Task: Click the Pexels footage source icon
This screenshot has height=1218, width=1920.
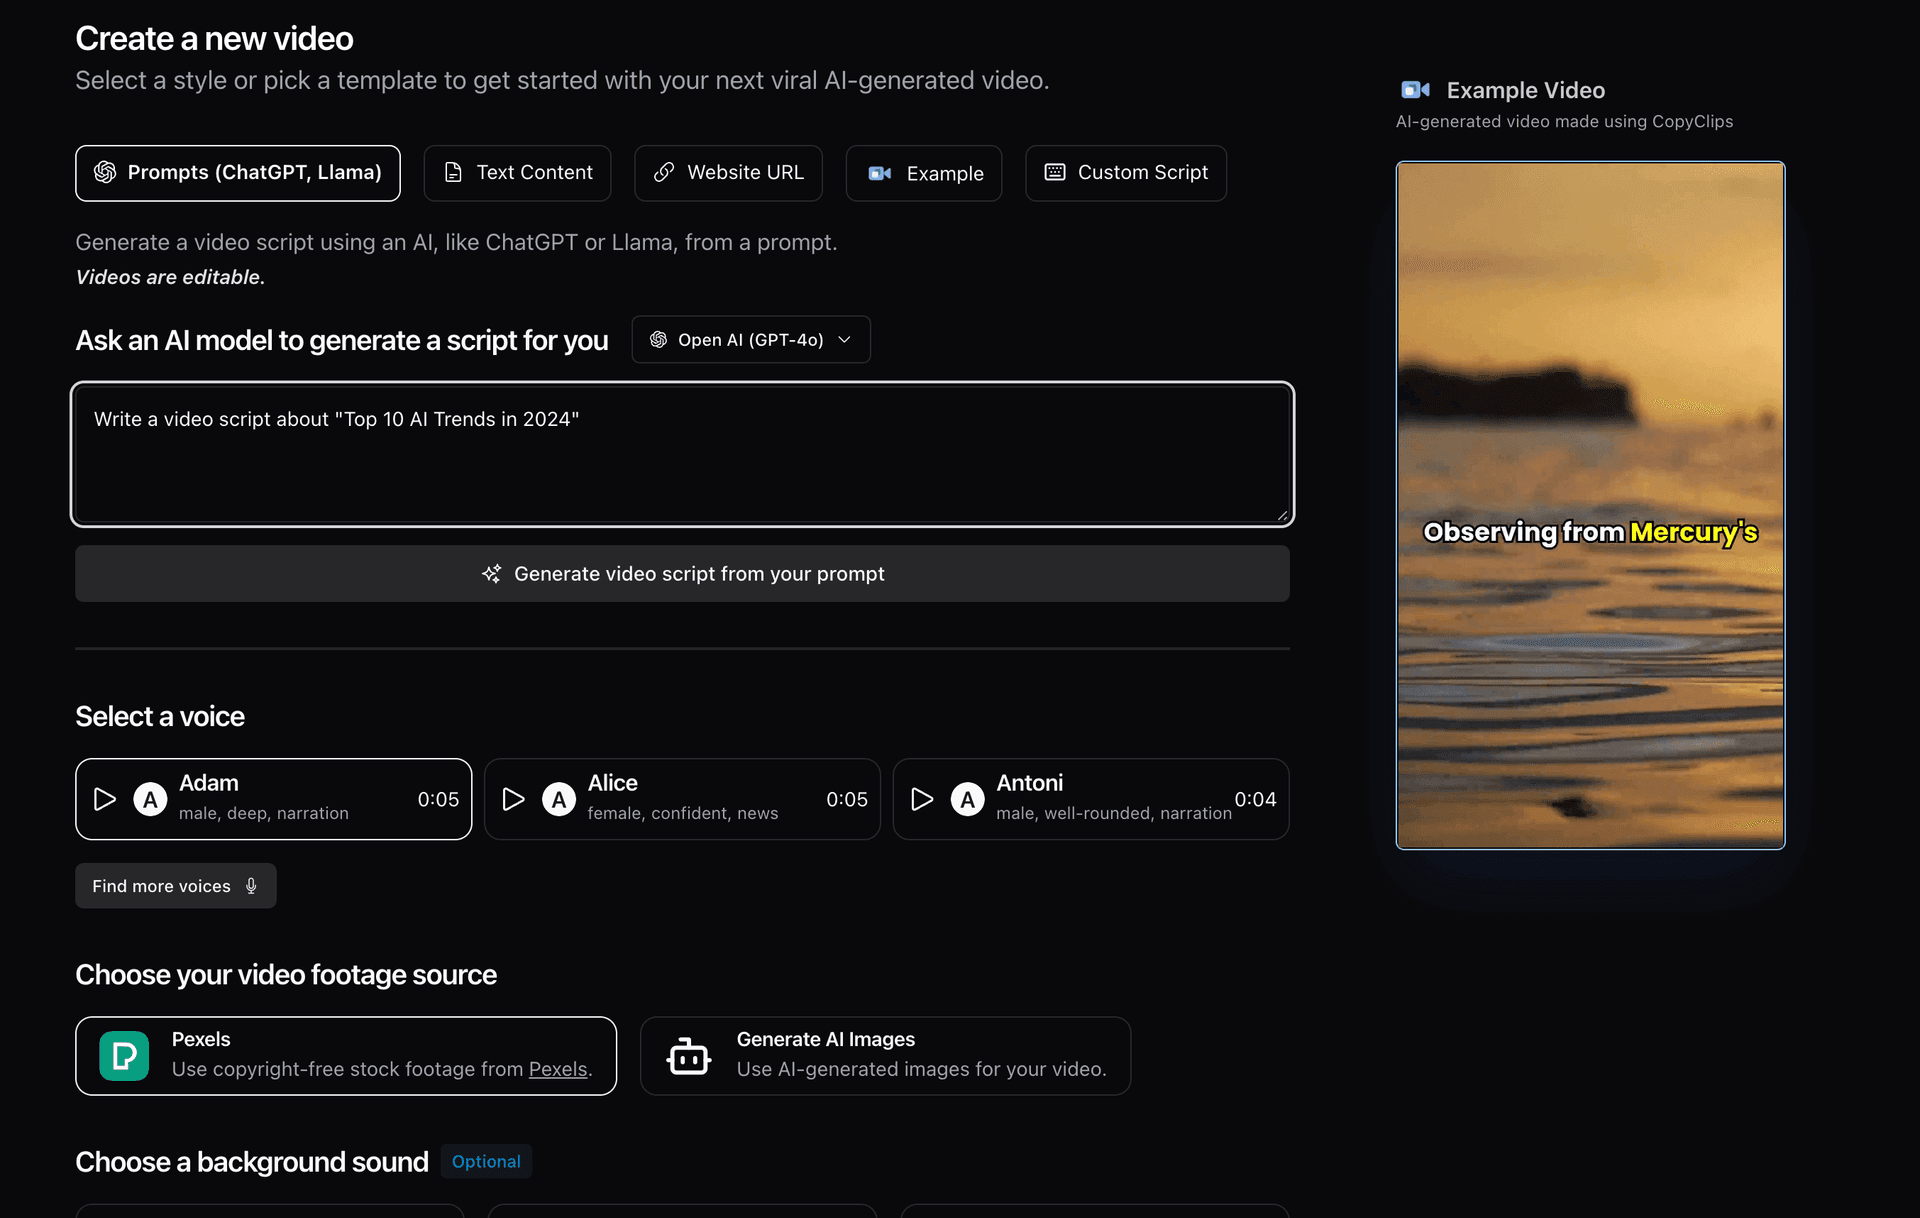Action: click(x=123, y=1054)
